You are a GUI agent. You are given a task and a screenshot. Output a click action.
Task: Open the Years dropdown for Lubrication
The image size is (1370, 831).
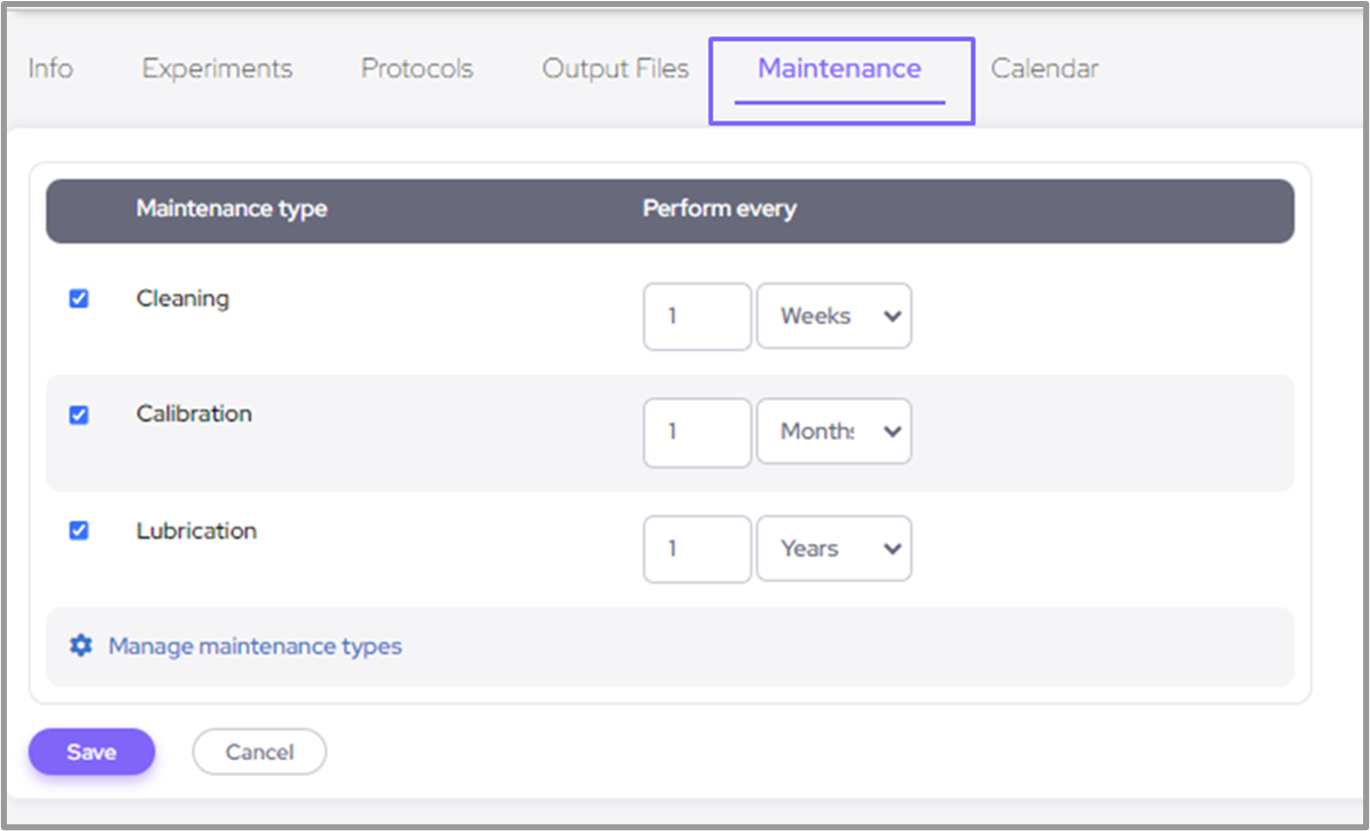[x=834, y=548]
